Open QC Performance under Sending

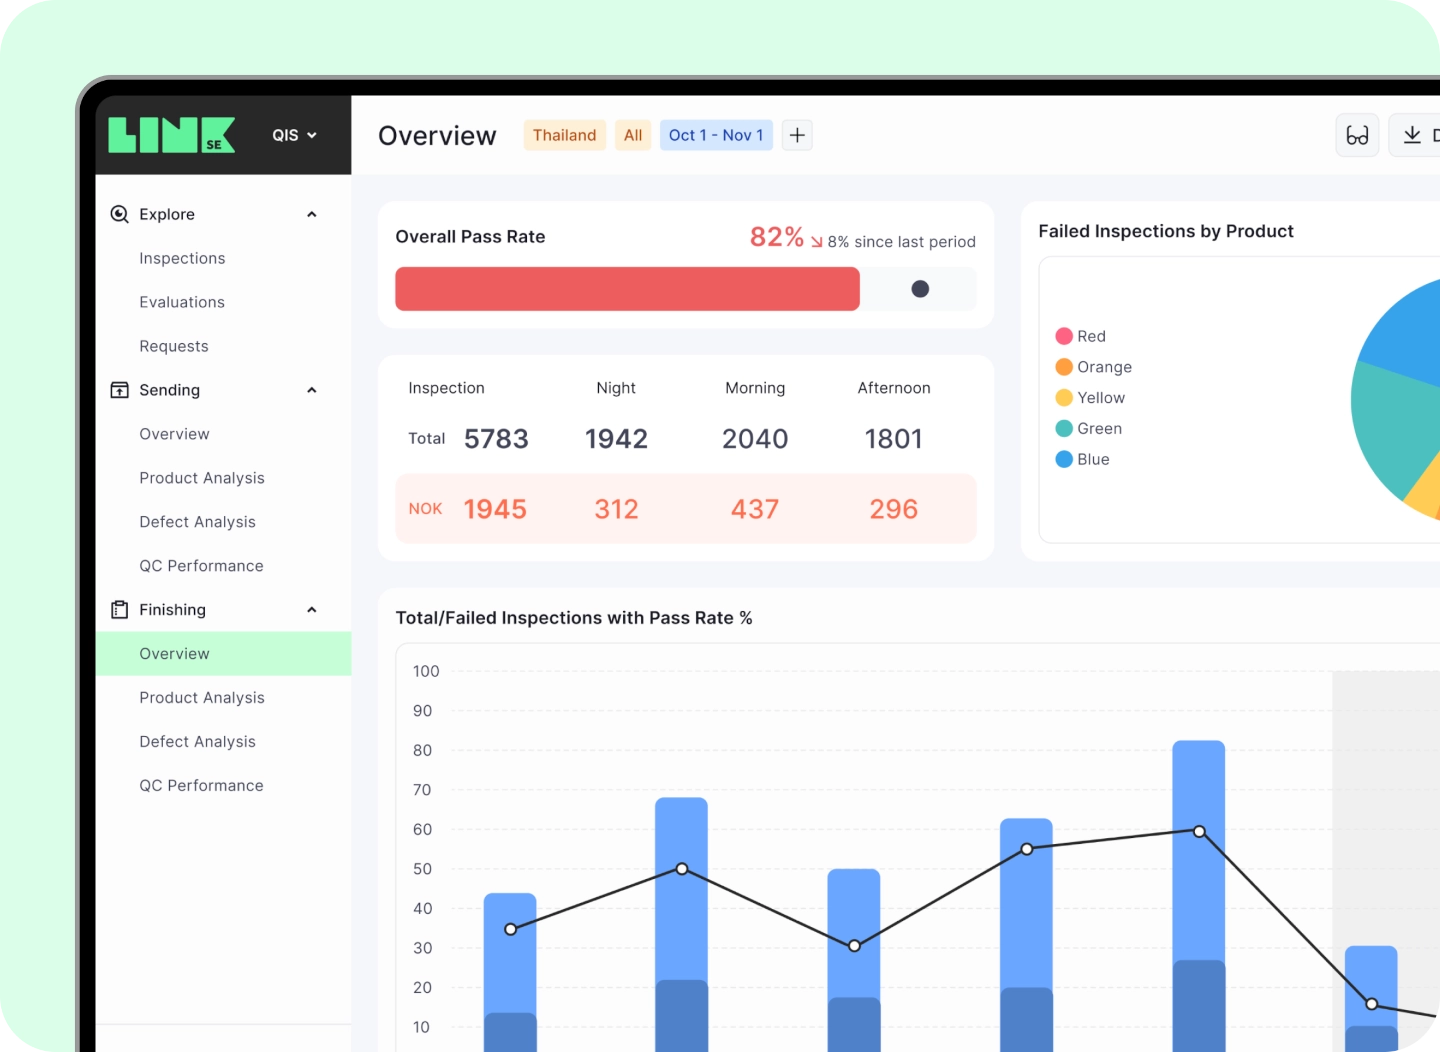click(201, 565)
